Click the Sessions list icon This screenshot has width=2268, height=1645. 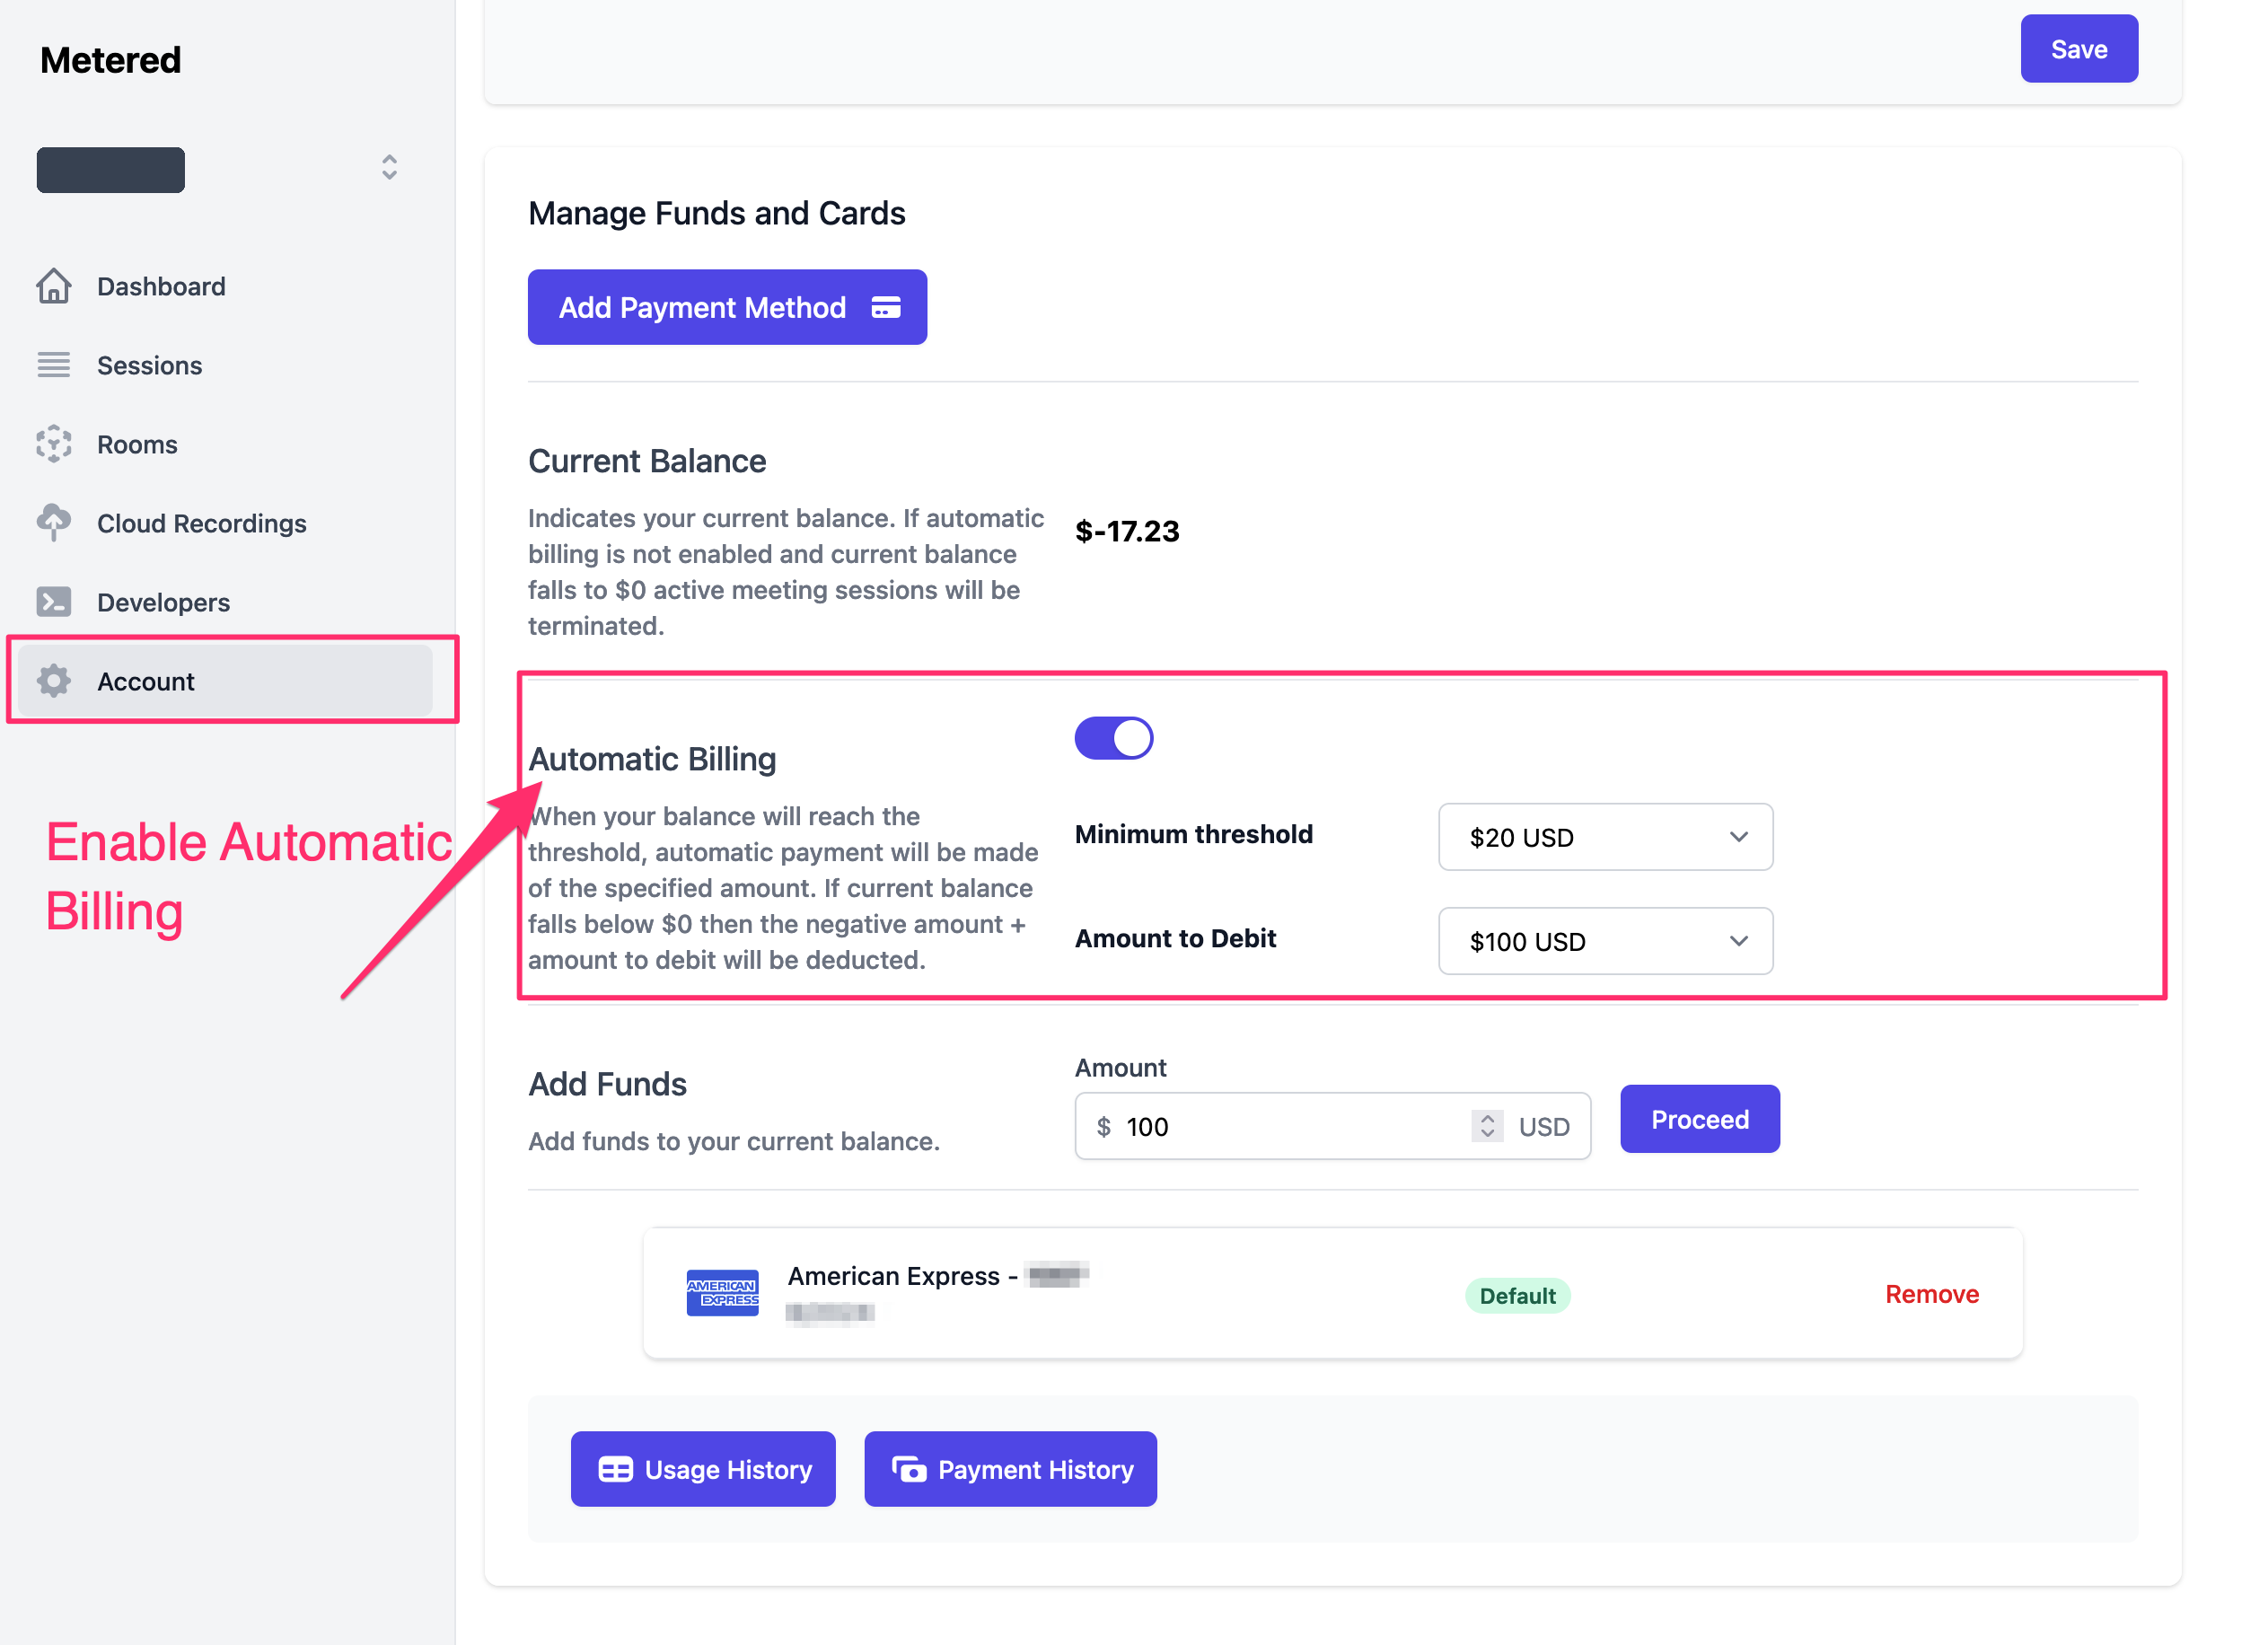pyautogui.click(x=54, y=365)
